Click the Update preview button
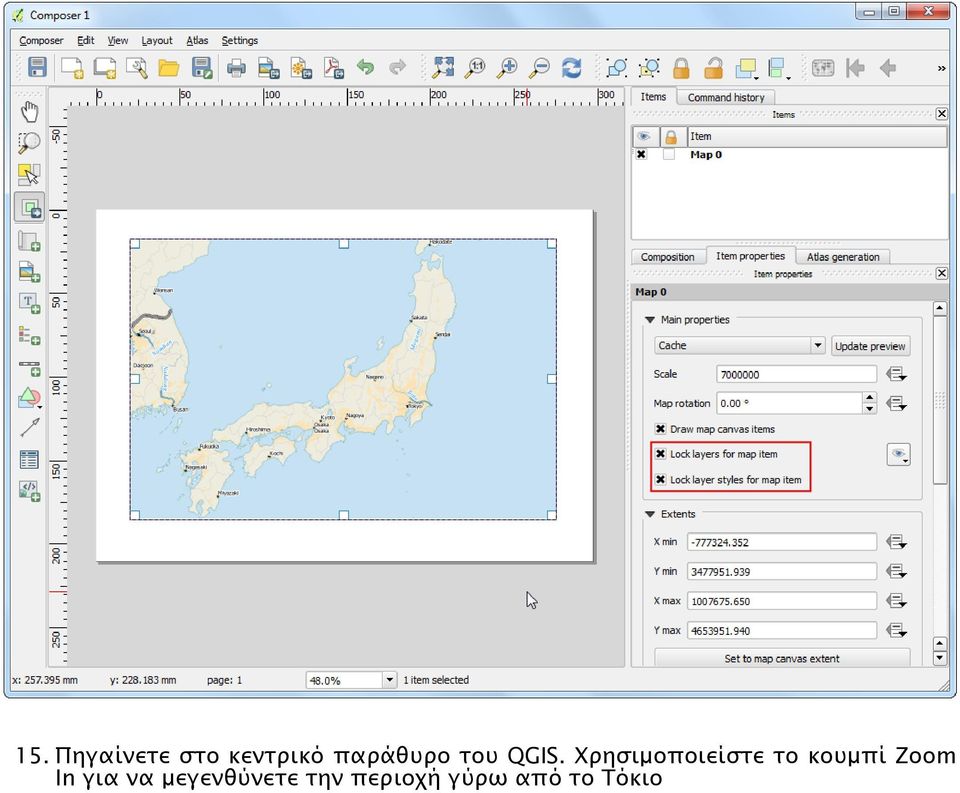This screenshot has width=960, height=793. coord(870,346)
